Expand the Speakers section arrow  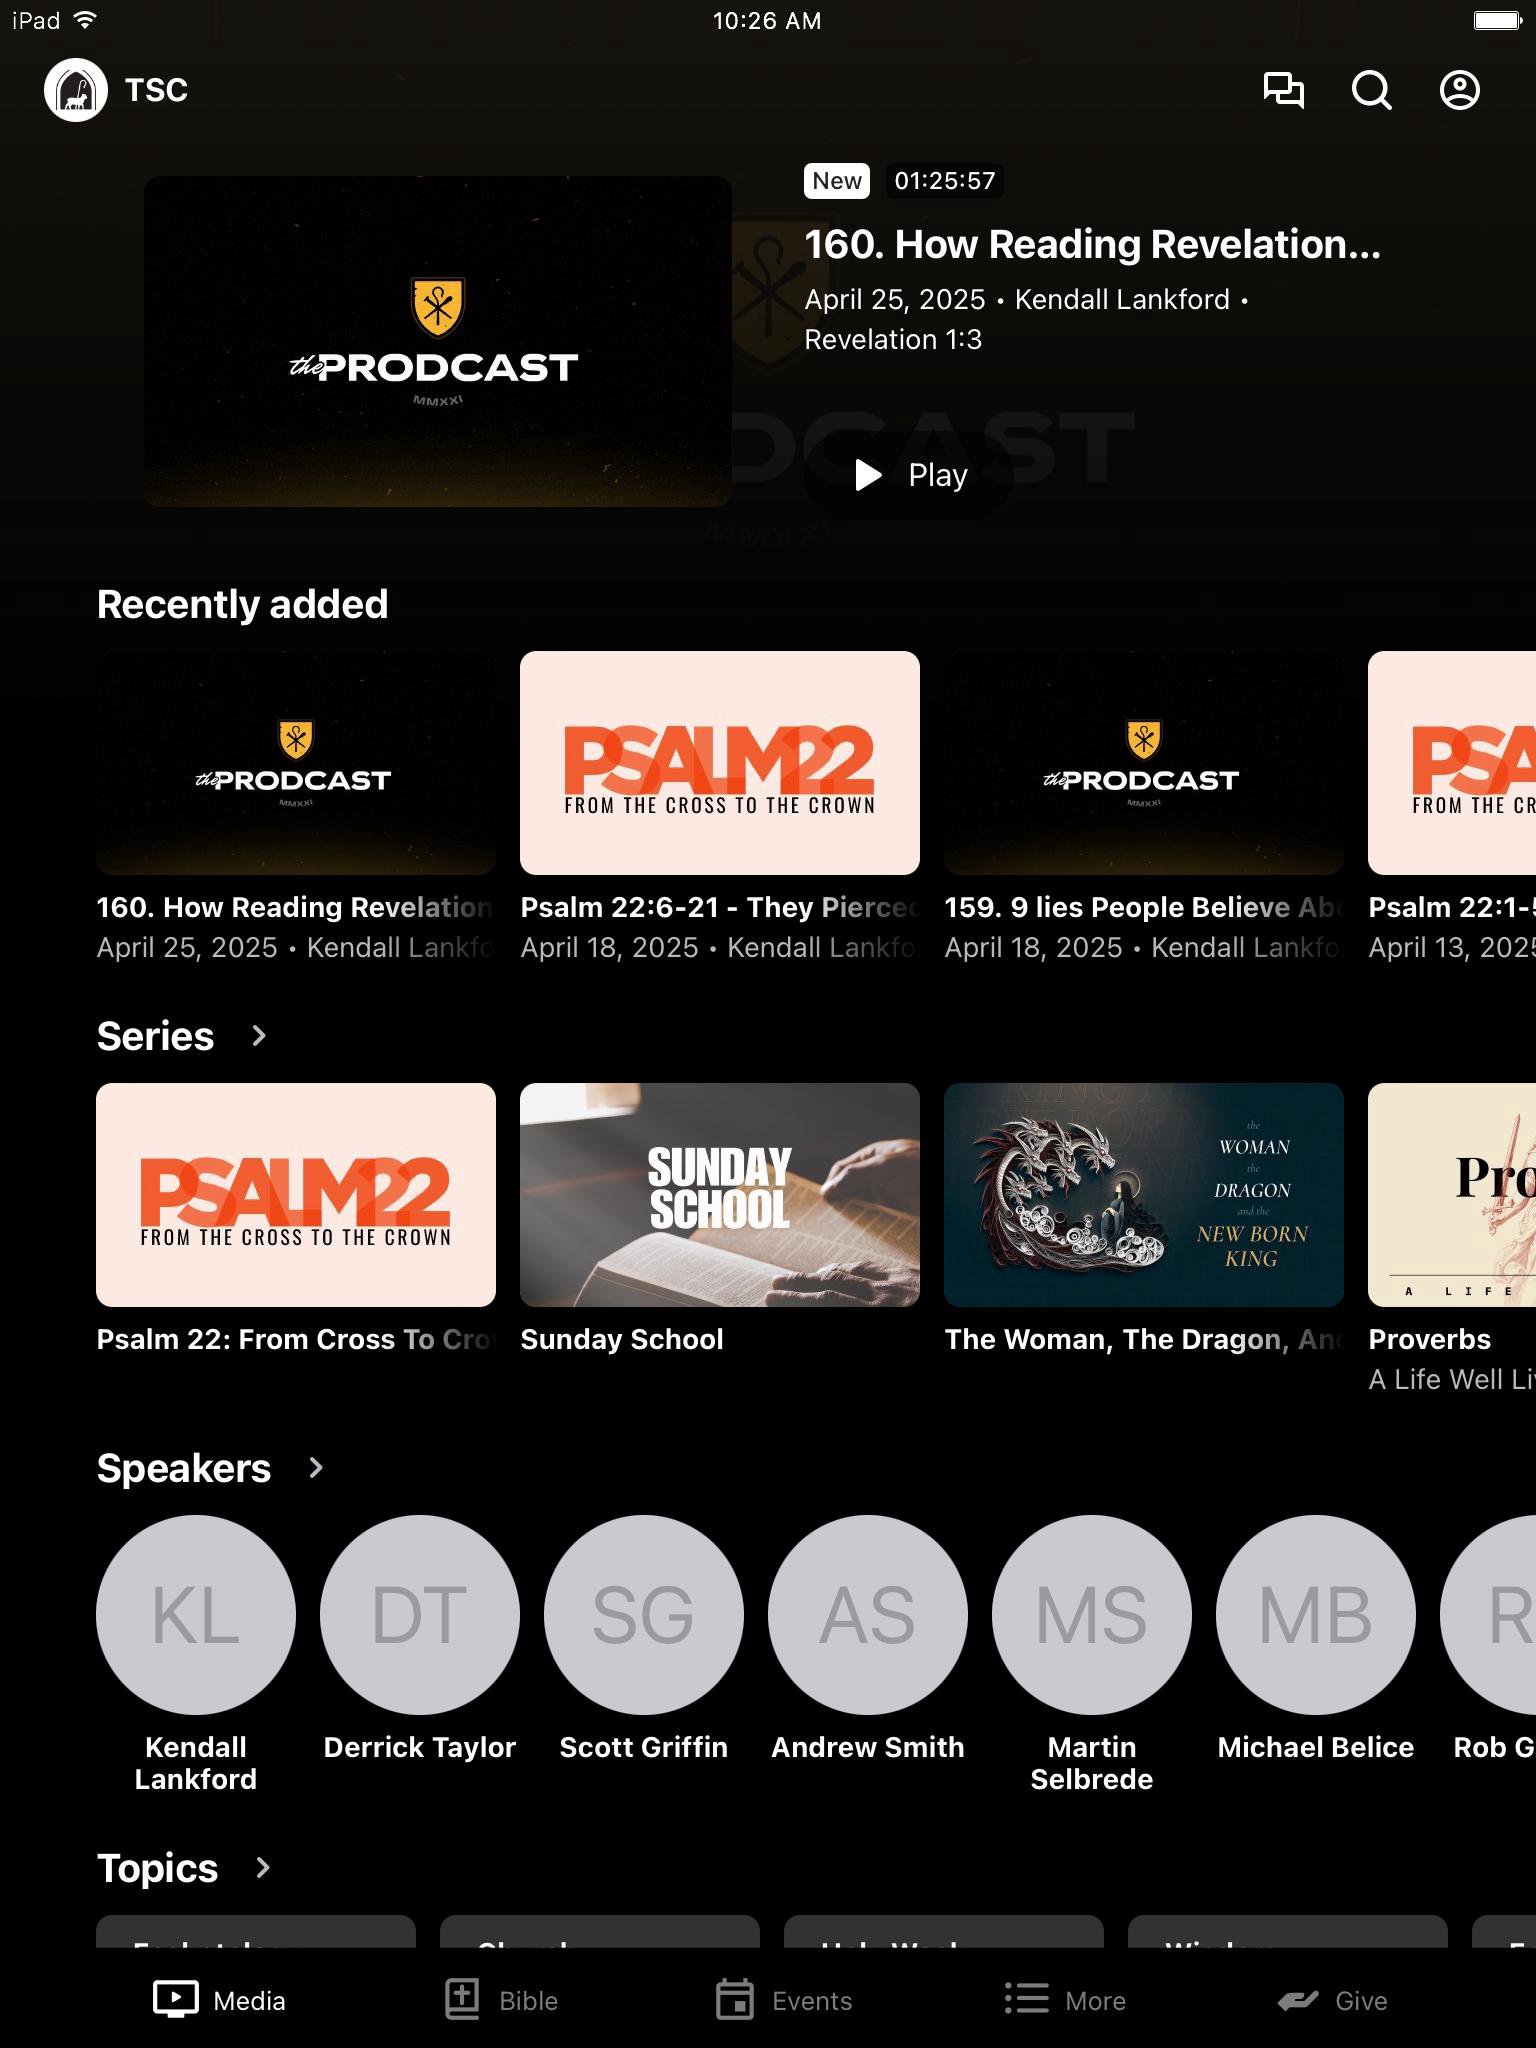pyautogui.click(x=316, y=1468)
